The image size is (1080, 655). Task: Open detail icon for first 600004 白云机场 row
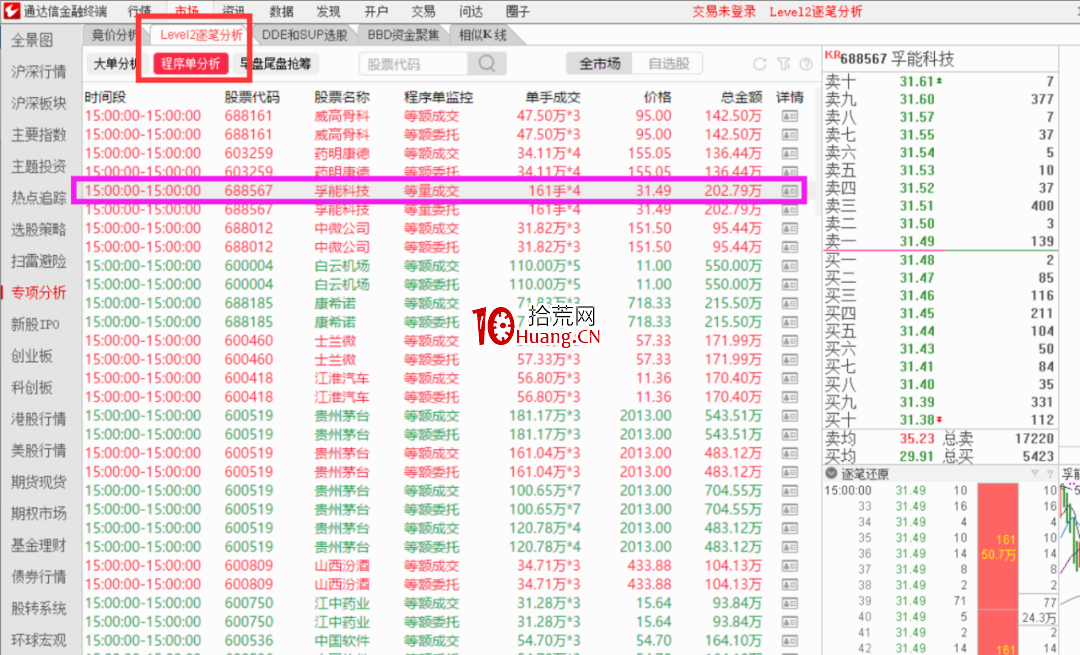click(x=789, y=266)
